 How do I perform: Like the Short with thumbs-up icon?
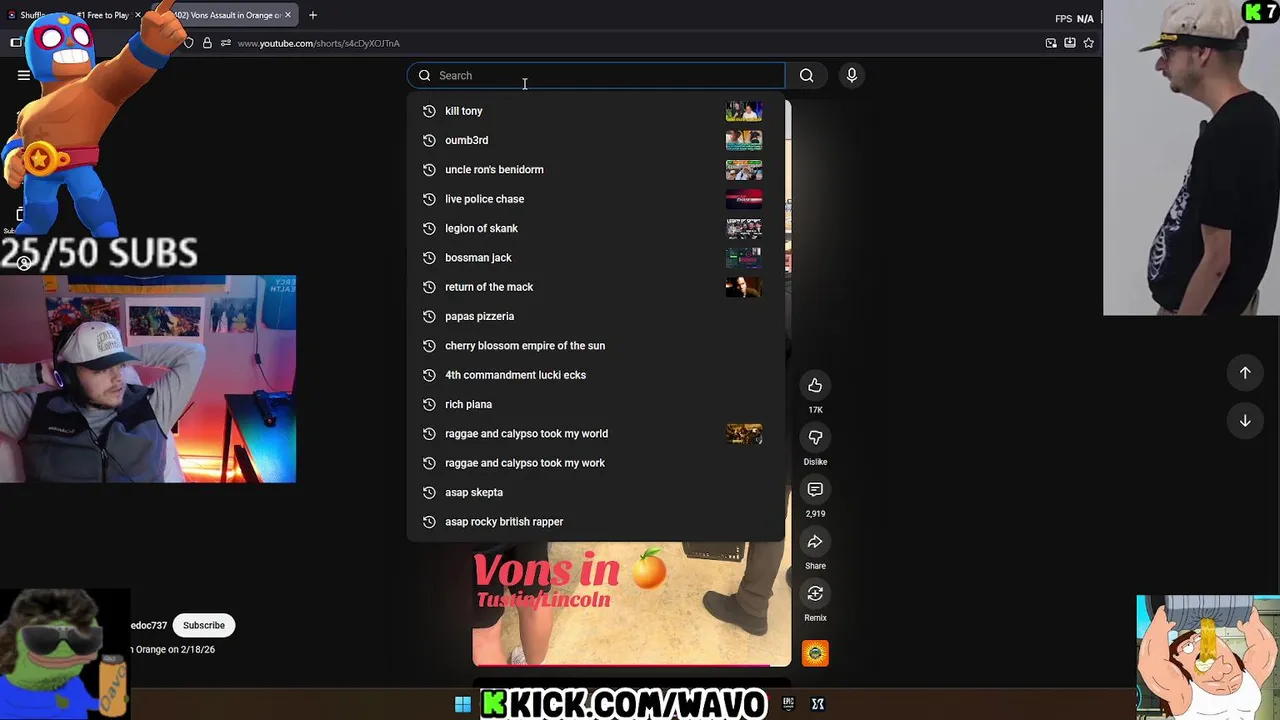(815, 386)
